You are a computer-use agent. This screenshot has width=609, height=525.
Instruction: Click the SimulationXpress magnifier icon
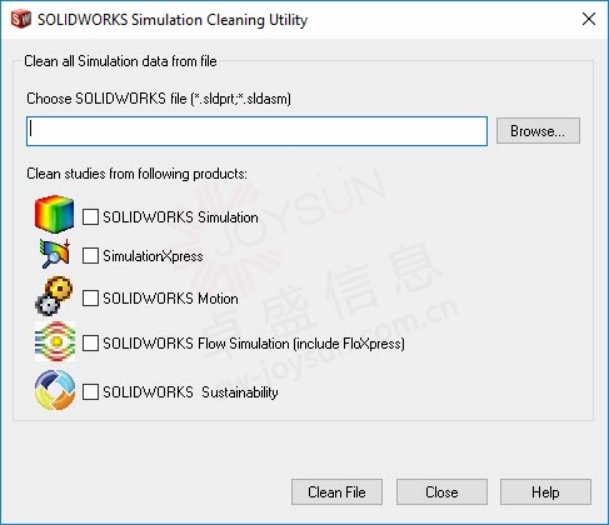point(55,254)
